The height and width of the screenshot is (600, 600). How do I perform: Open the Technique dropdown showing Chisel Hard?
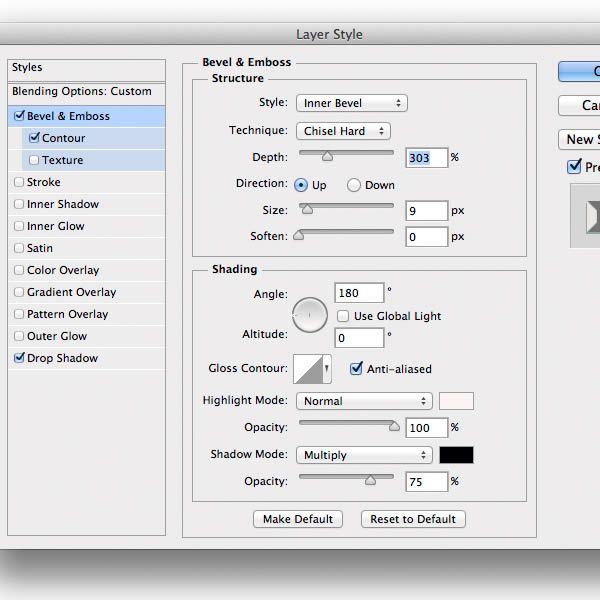click(x=343, y=131)
